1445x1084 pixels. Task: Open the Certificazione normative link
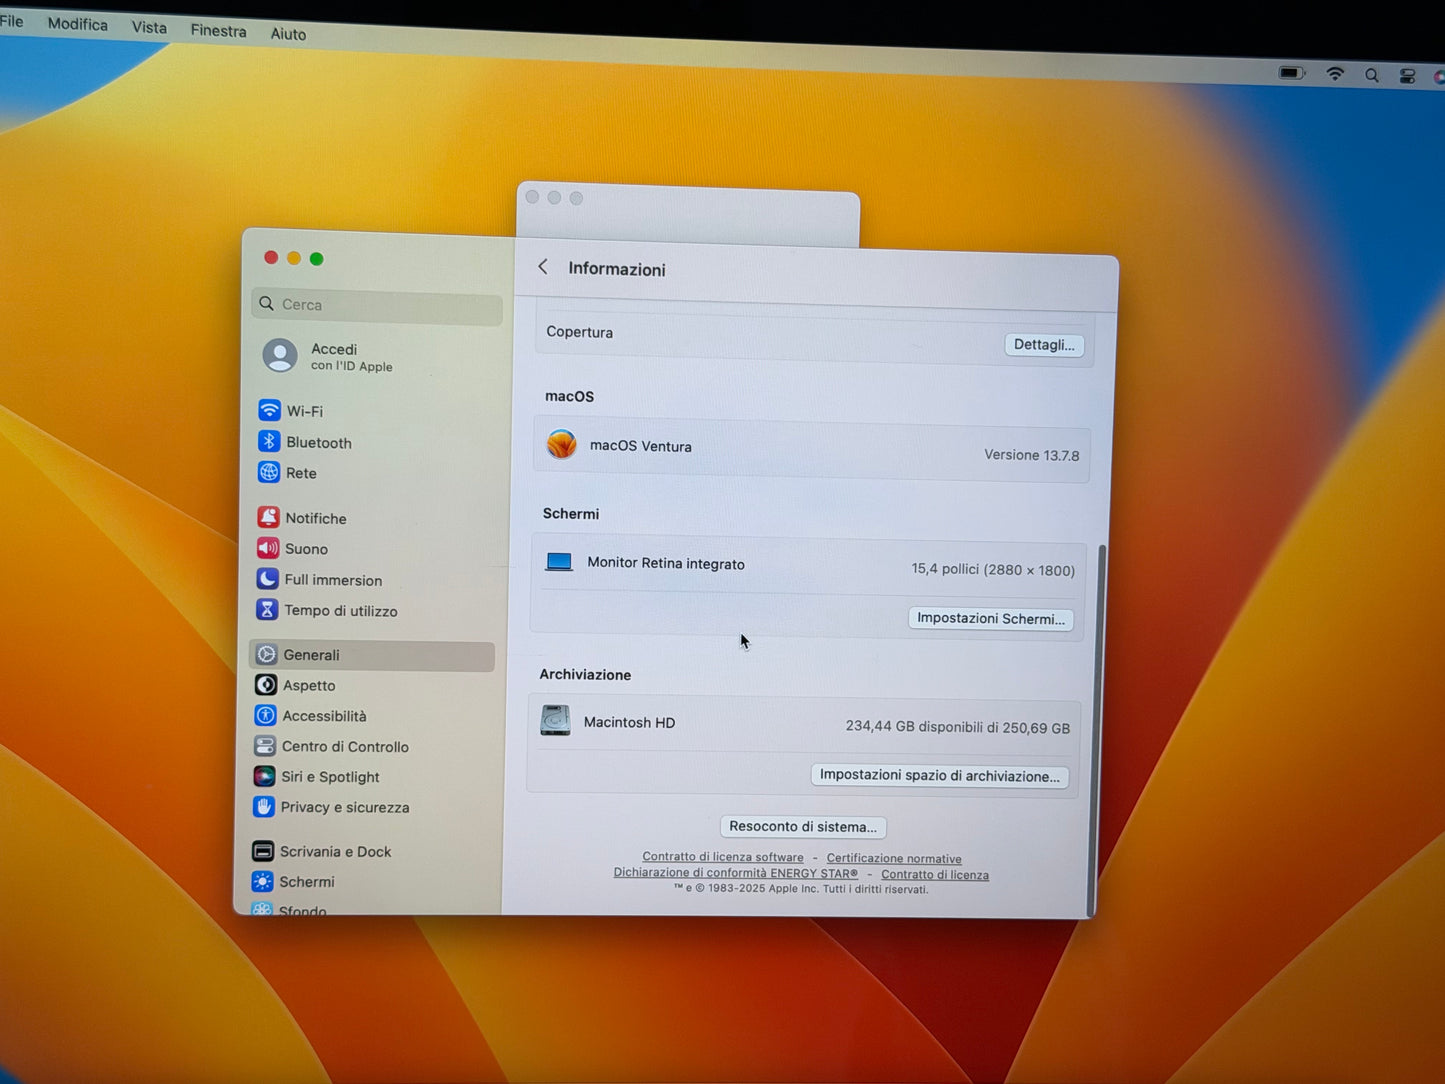click(x=894, y=858)
